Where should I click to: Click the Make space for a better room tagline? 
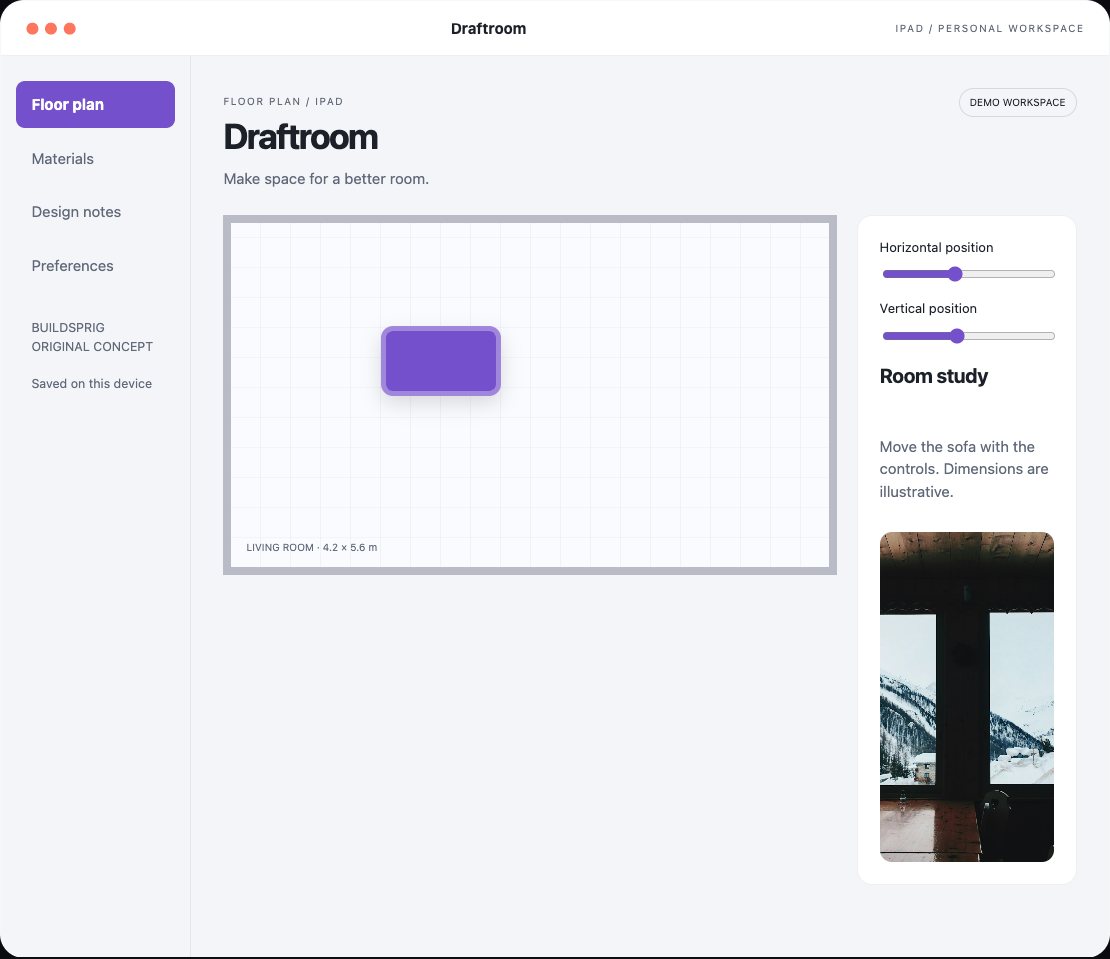click(x=326, y=179)
